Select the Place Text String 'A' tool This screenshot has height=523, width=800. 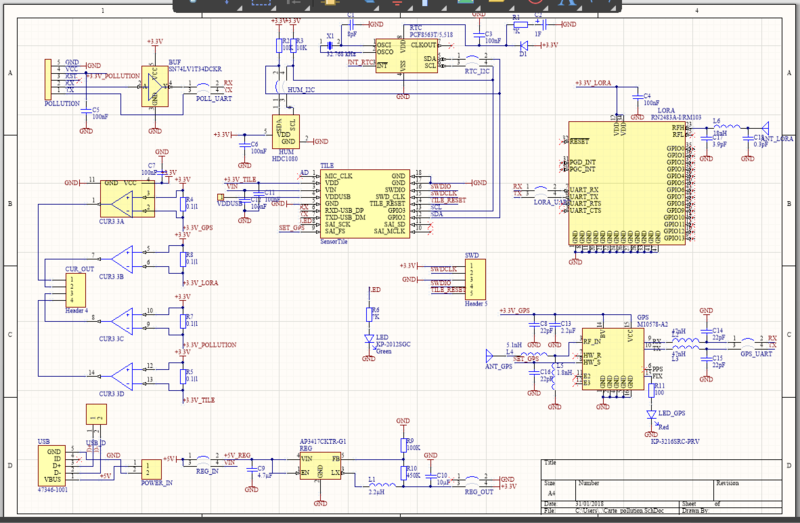pyautogui.click(x=564, y=3)
